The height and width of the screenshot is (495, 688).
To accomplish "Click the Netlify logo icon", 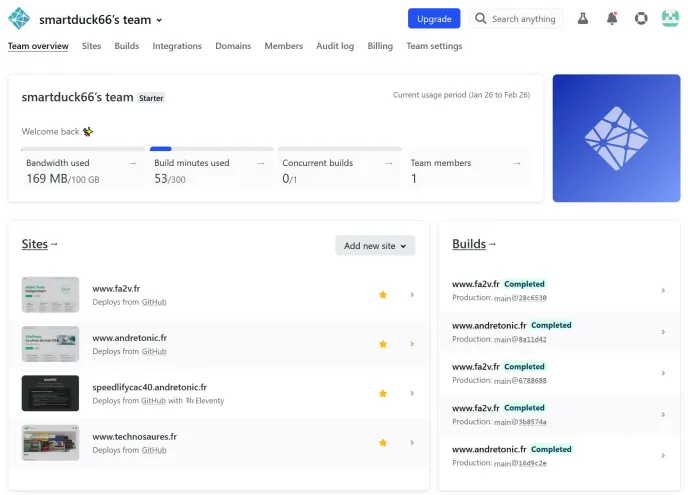I will click(x=19, y=18).
